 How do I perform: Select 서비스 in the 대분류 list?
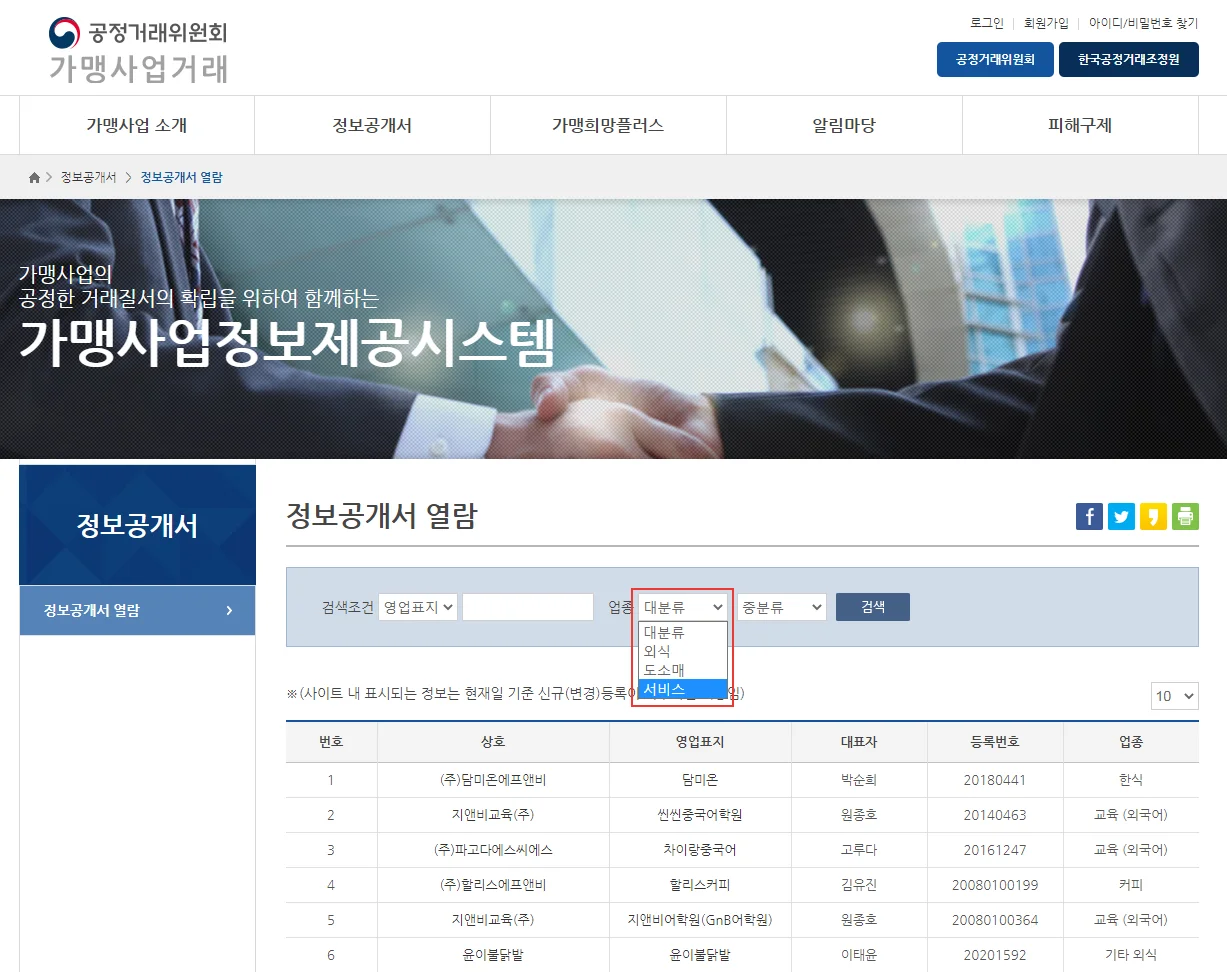682,689
